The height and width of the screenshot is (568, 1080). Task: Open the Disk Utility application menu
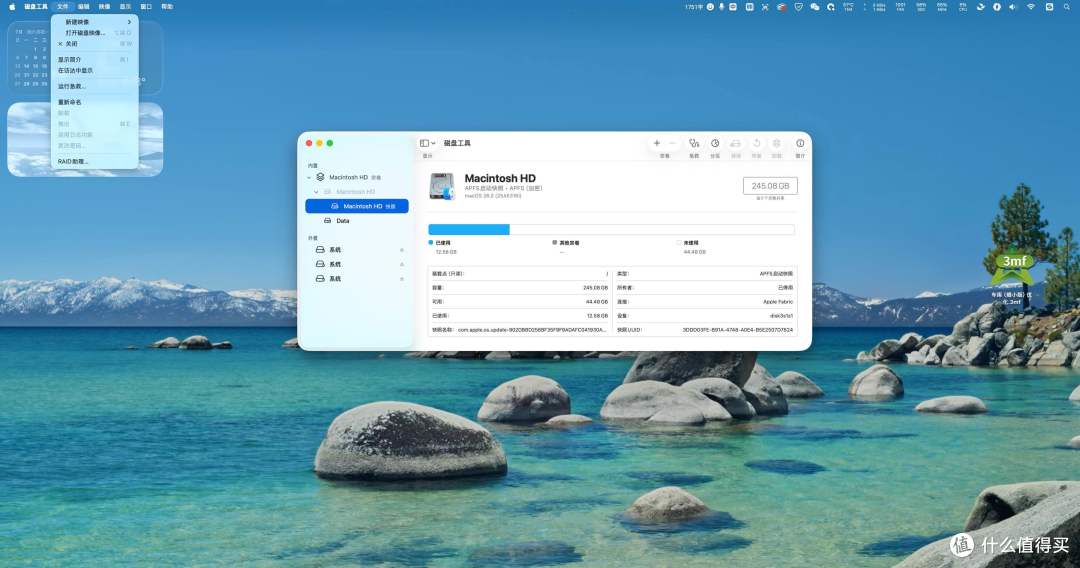(36, 6)
